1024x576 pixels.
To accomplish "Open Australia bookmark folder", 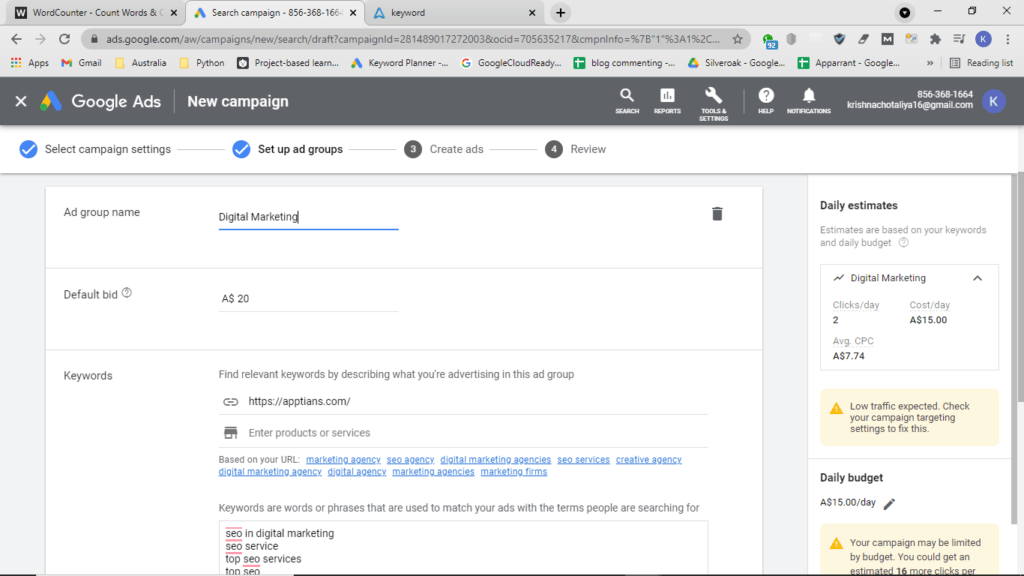I will [x=140, y=63].
